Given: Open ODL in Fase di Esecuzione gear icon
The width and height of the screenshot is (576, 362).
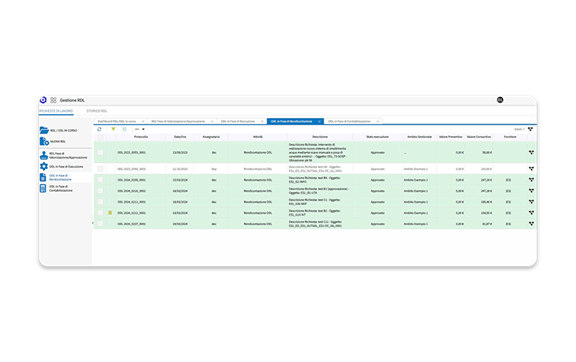Looking at the screenshot, I should pyautogui.click(x=44, y=166).
